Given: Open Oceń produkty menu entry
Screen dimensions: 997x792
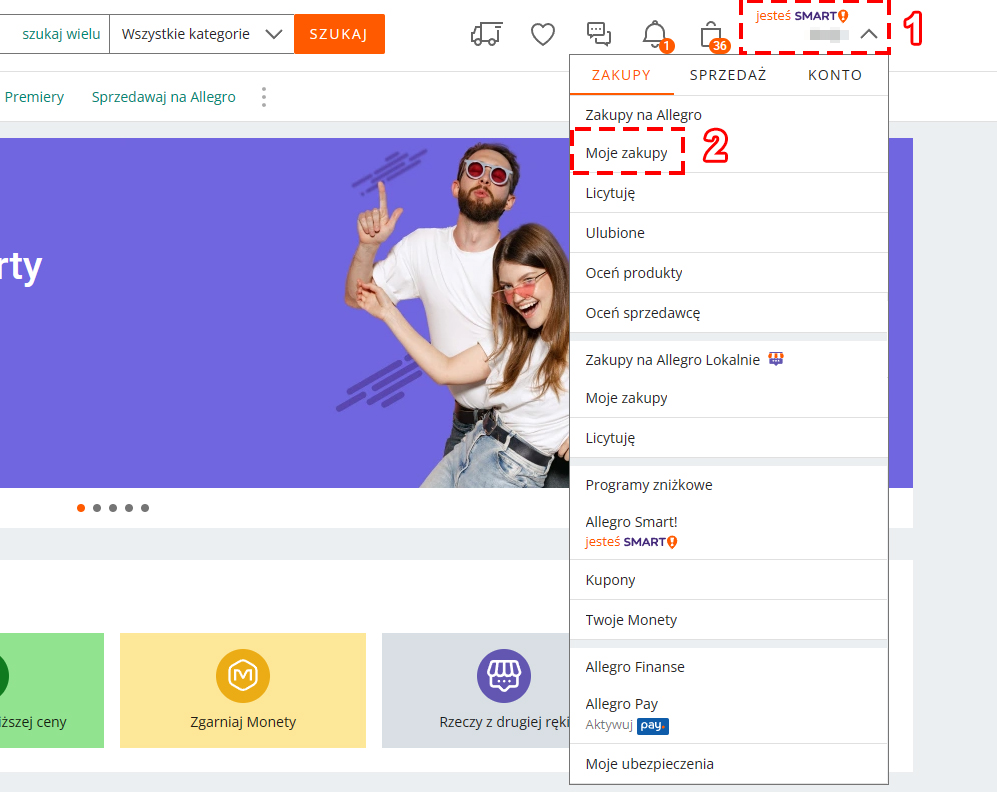Looking at the screenshot, I should (x=729, y=273).
